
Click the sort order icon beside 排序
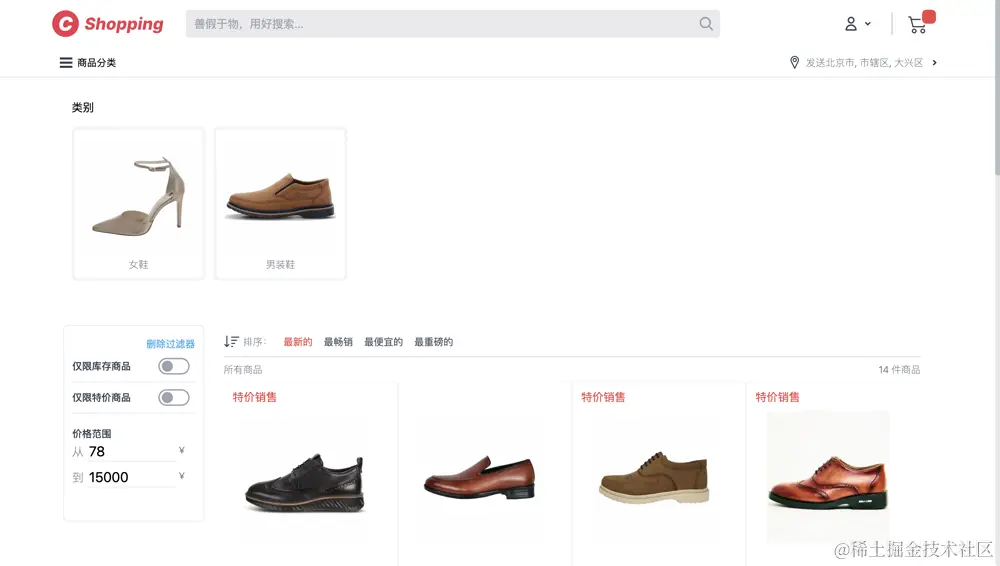[232, 341]
